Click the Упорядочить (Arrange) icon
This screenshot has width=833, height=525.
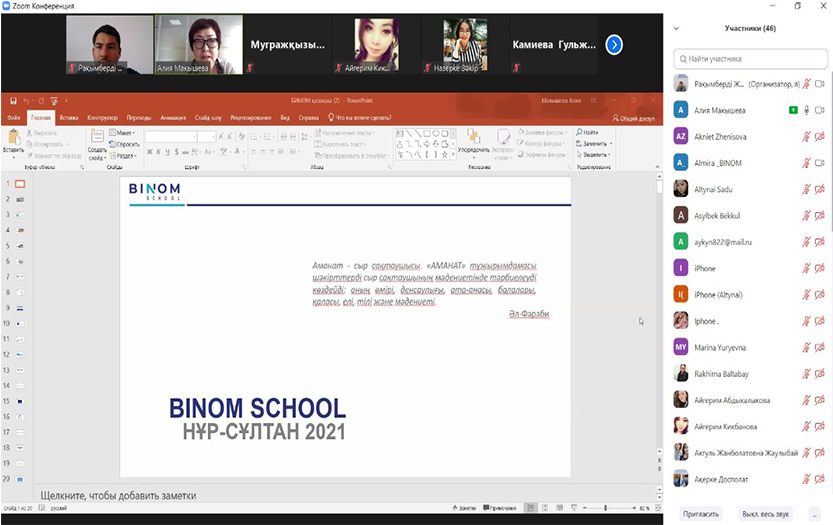(473, 136)
